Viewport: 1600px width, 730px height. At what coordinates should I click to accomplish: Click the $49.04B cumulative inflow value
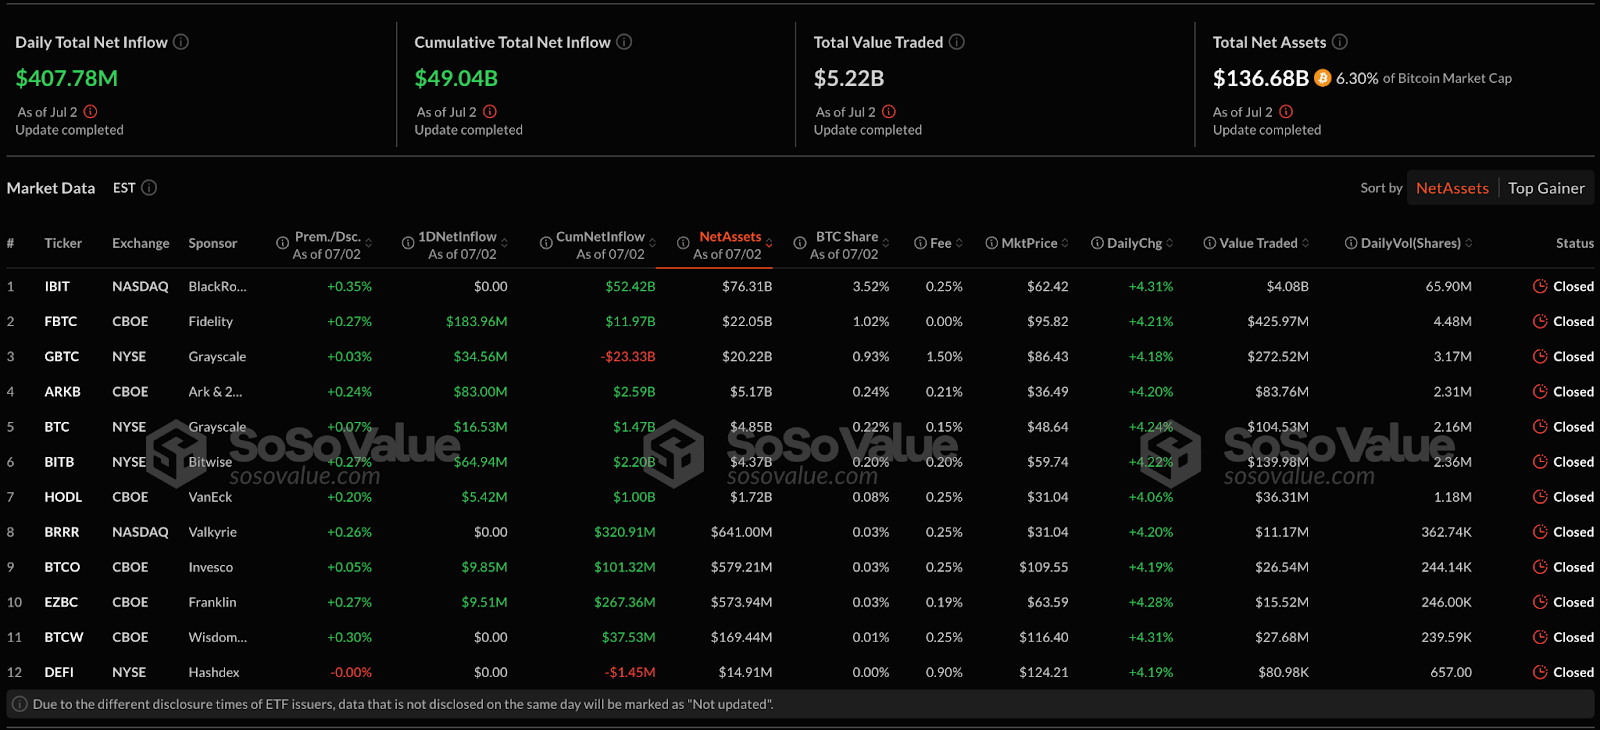pos(456,78)
